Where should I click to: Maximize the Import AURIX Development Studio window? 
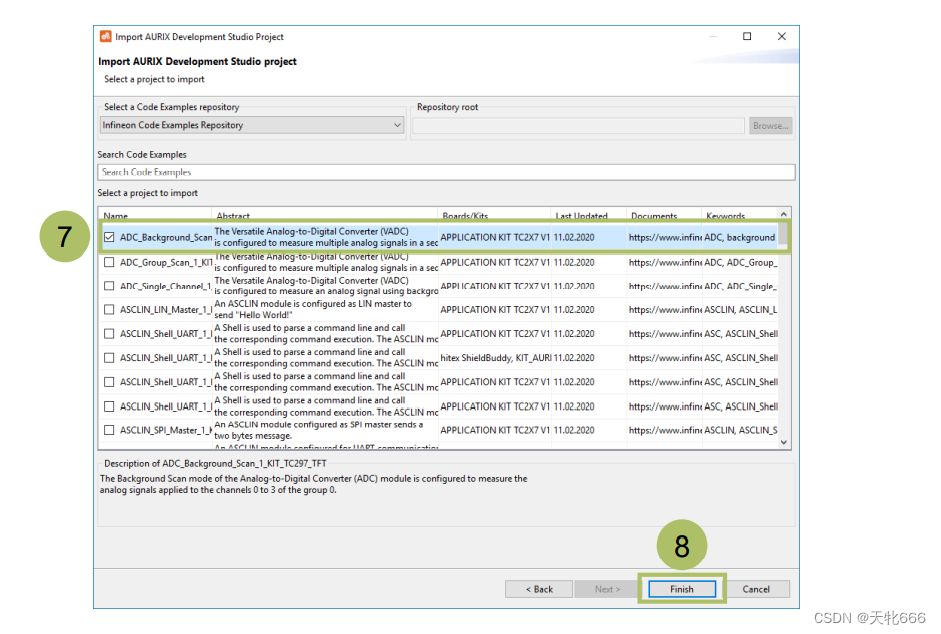tap(747, 36)
